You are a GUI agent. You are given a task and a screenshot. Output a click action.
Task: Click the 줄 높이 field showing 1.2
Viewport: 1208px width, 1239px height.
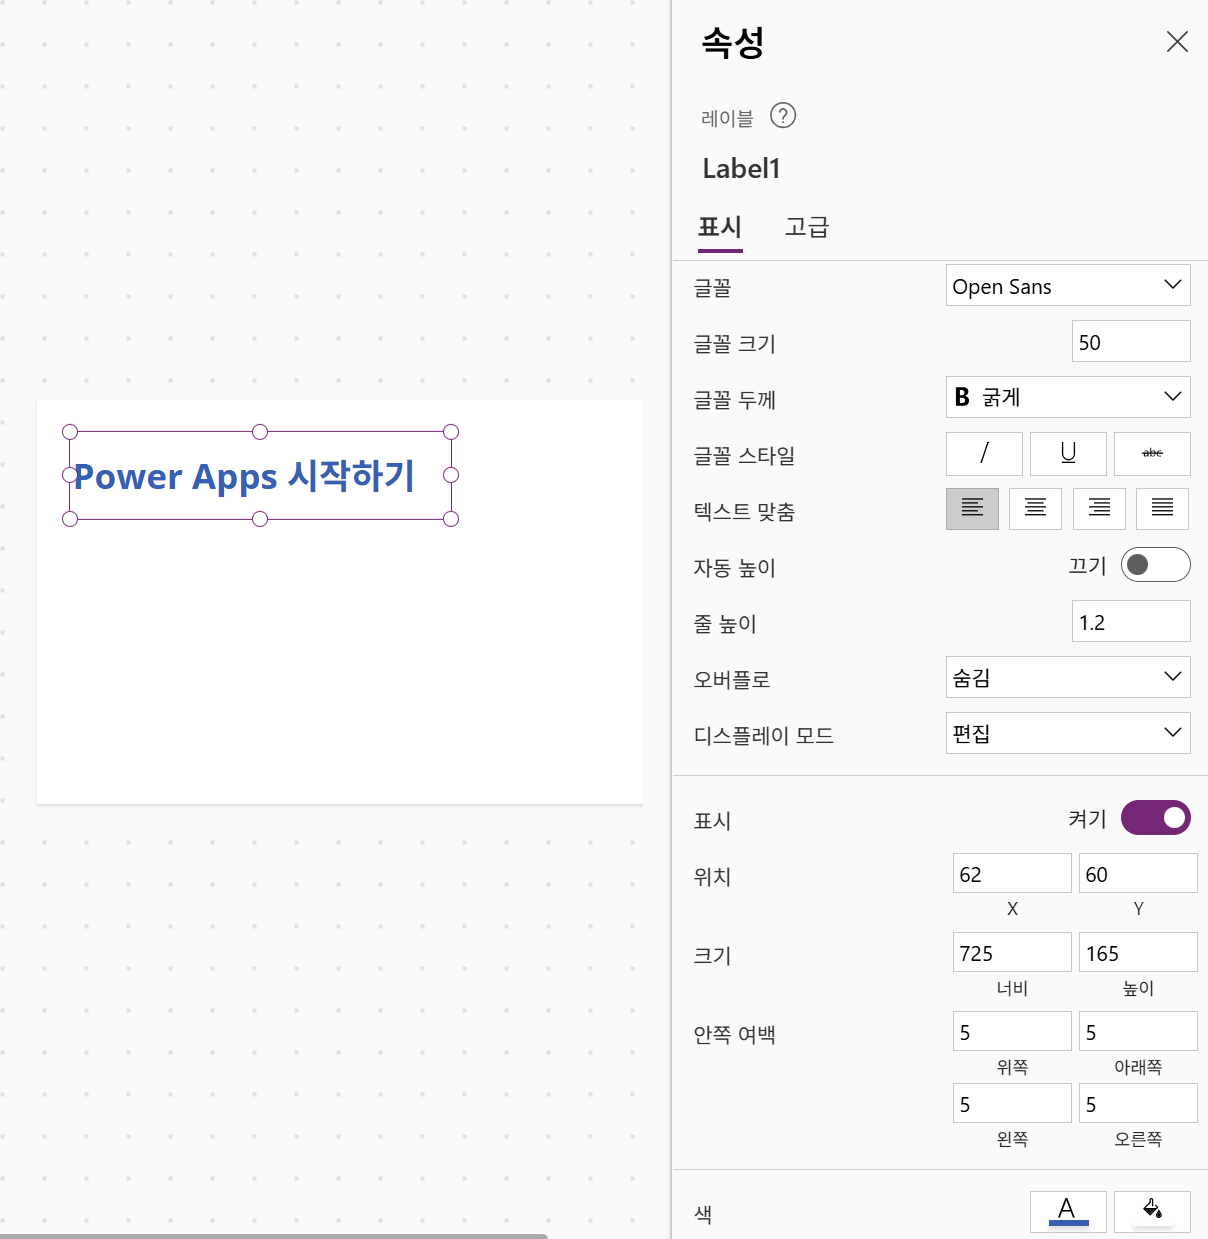pos(1131,622)
